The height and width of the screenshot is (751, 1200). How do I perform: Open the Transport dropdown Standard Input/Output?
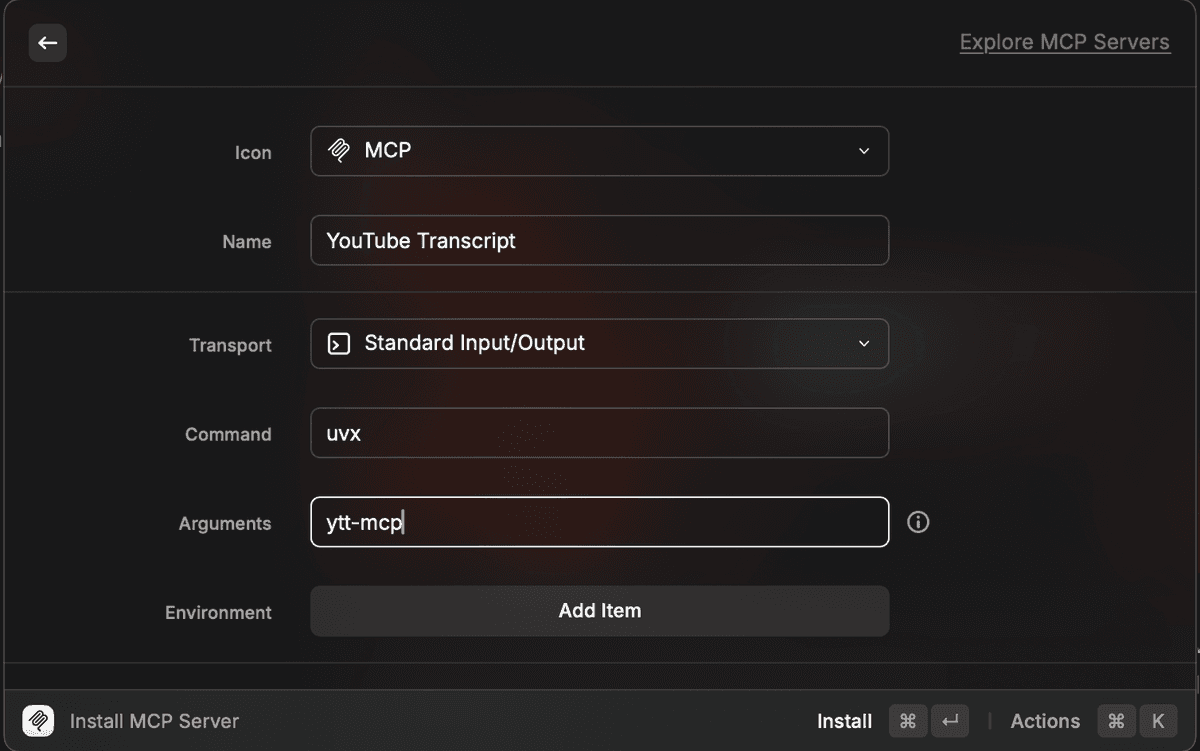click(x=599, y=343)
